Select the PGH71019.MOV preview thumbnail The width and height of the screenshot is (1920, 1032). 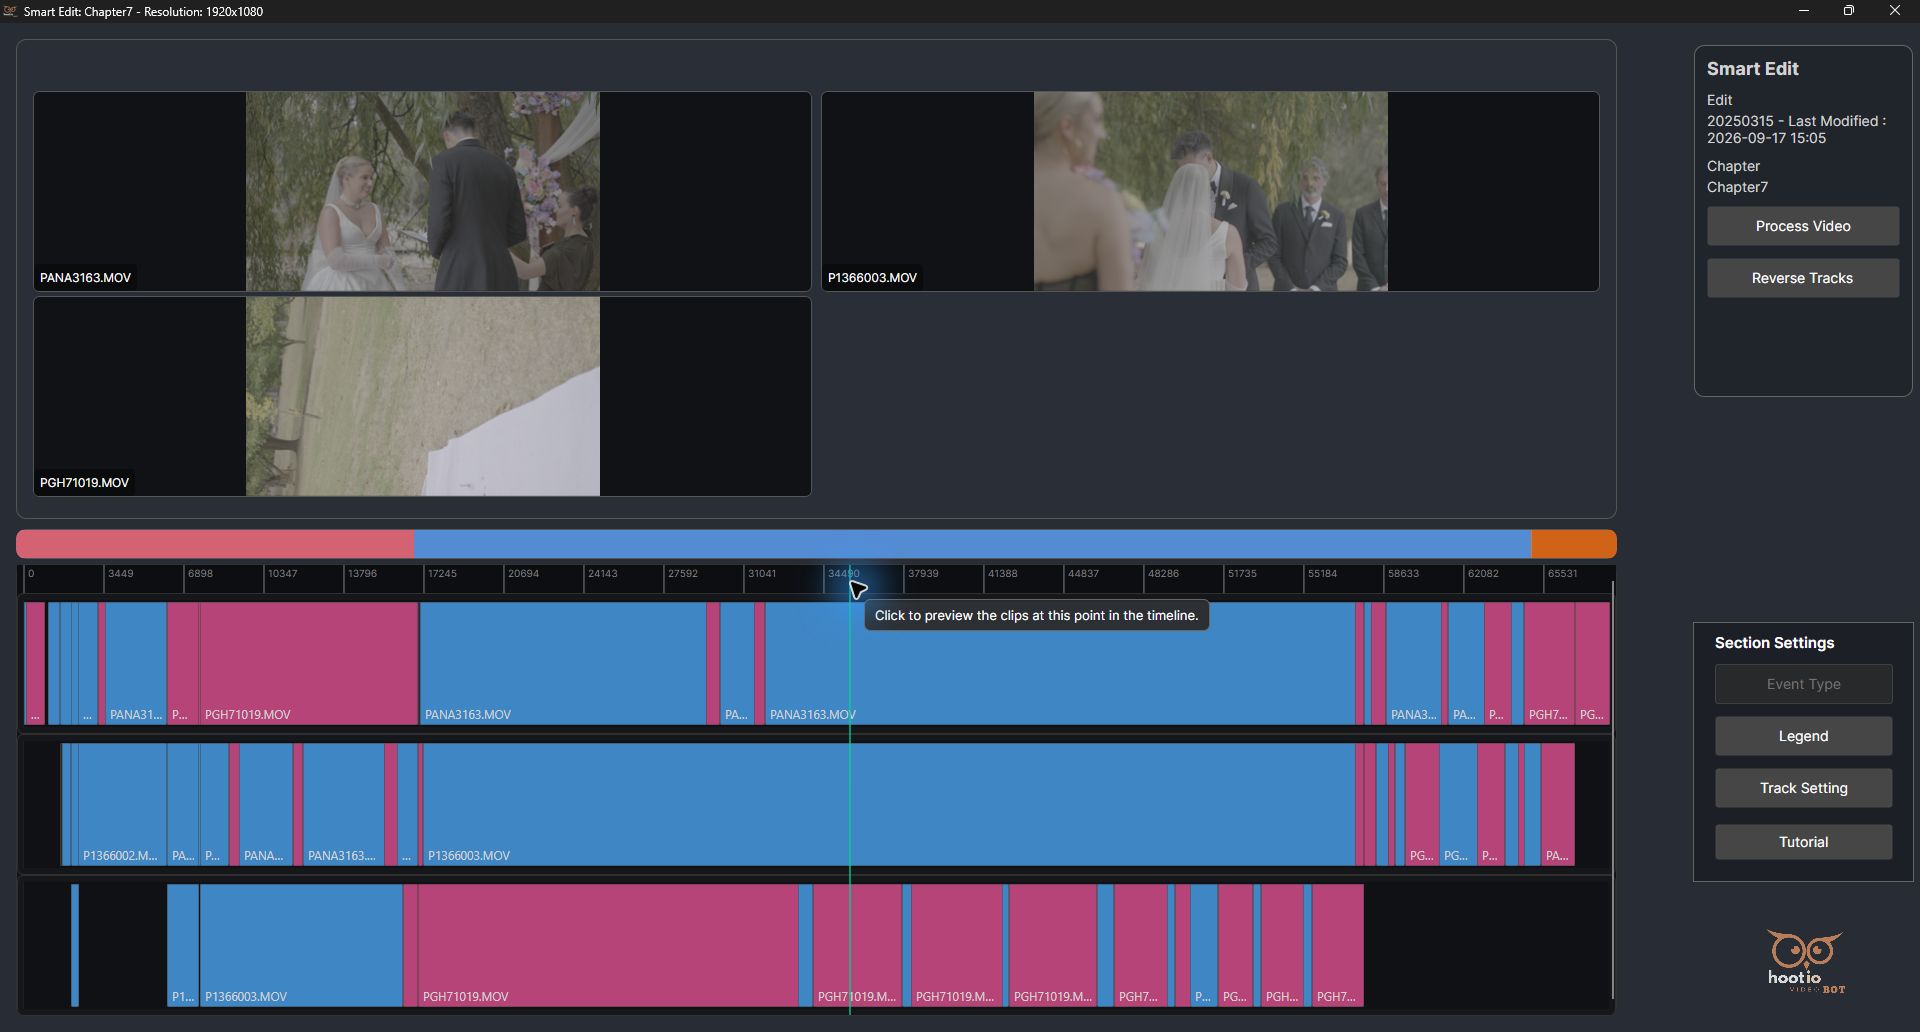pyautogui.click(x=422, y=396)
